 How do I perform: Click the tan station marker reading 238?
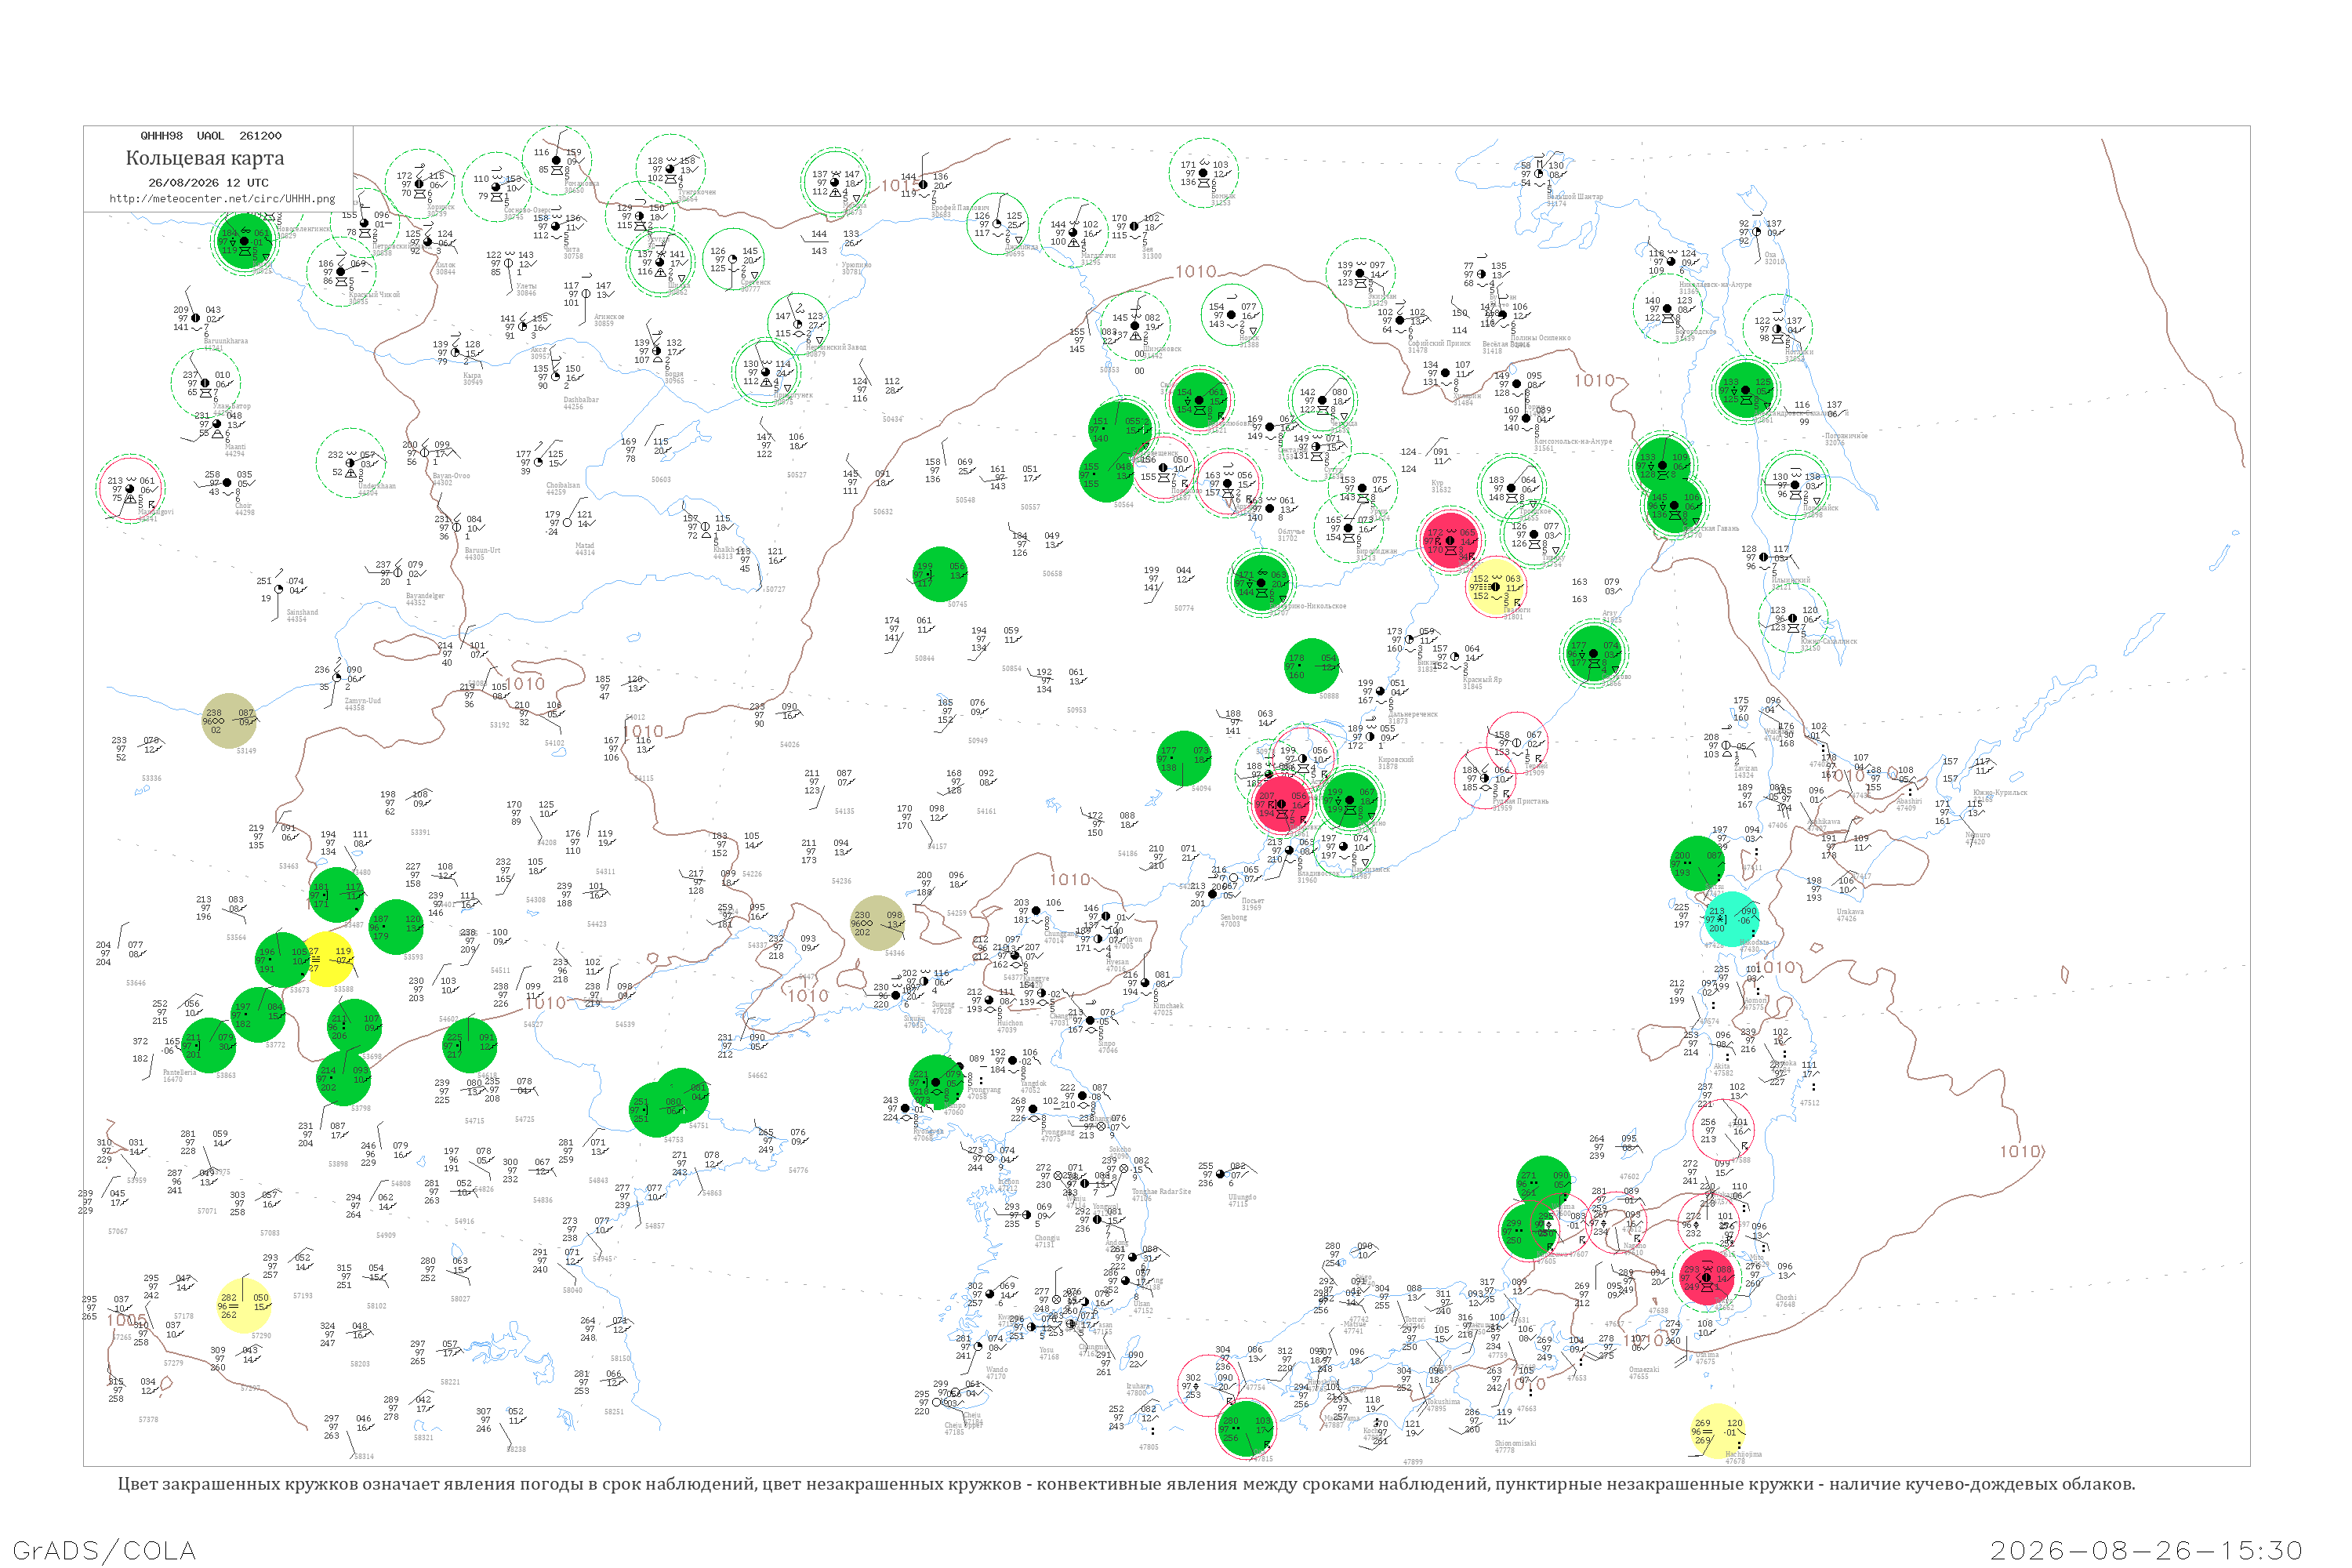[229, 720]
